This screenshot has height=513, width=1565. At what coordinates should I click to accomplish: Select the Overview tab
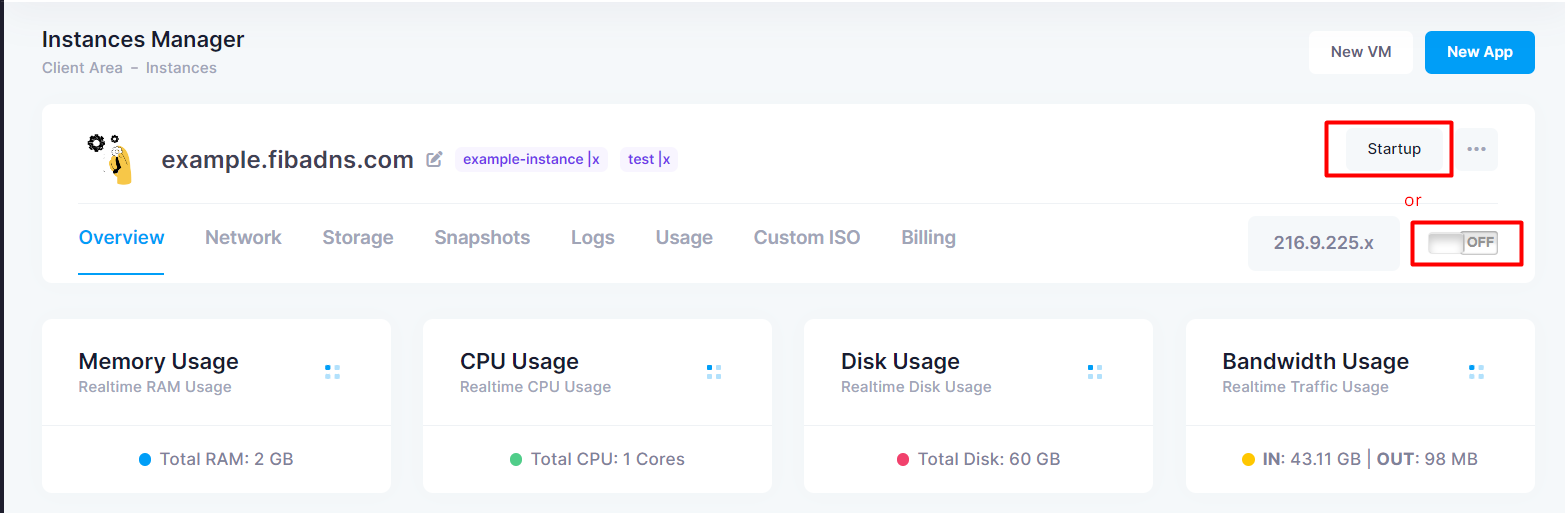pyautogui.click(x=121, y=238)
